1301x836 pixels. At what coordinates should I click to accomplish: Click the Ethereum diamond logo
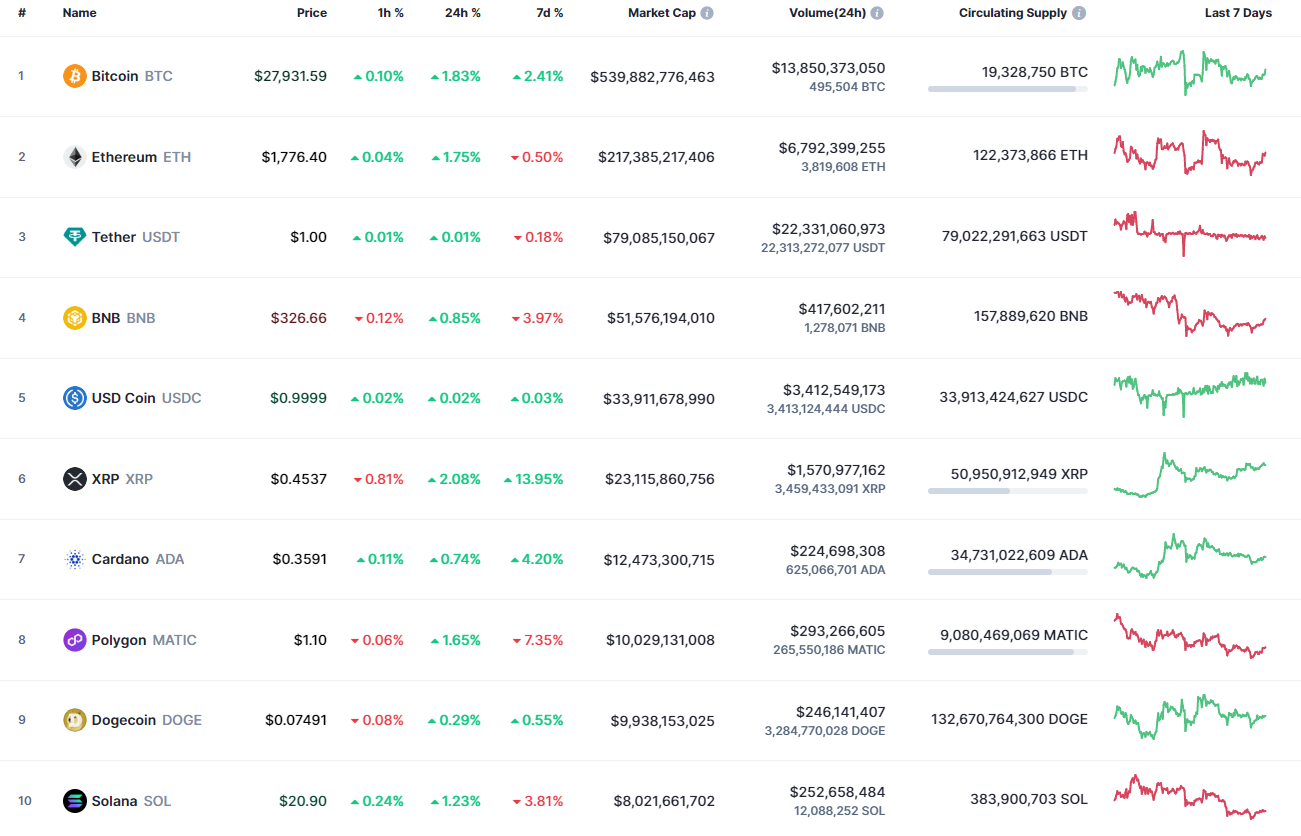click(73, 156)
